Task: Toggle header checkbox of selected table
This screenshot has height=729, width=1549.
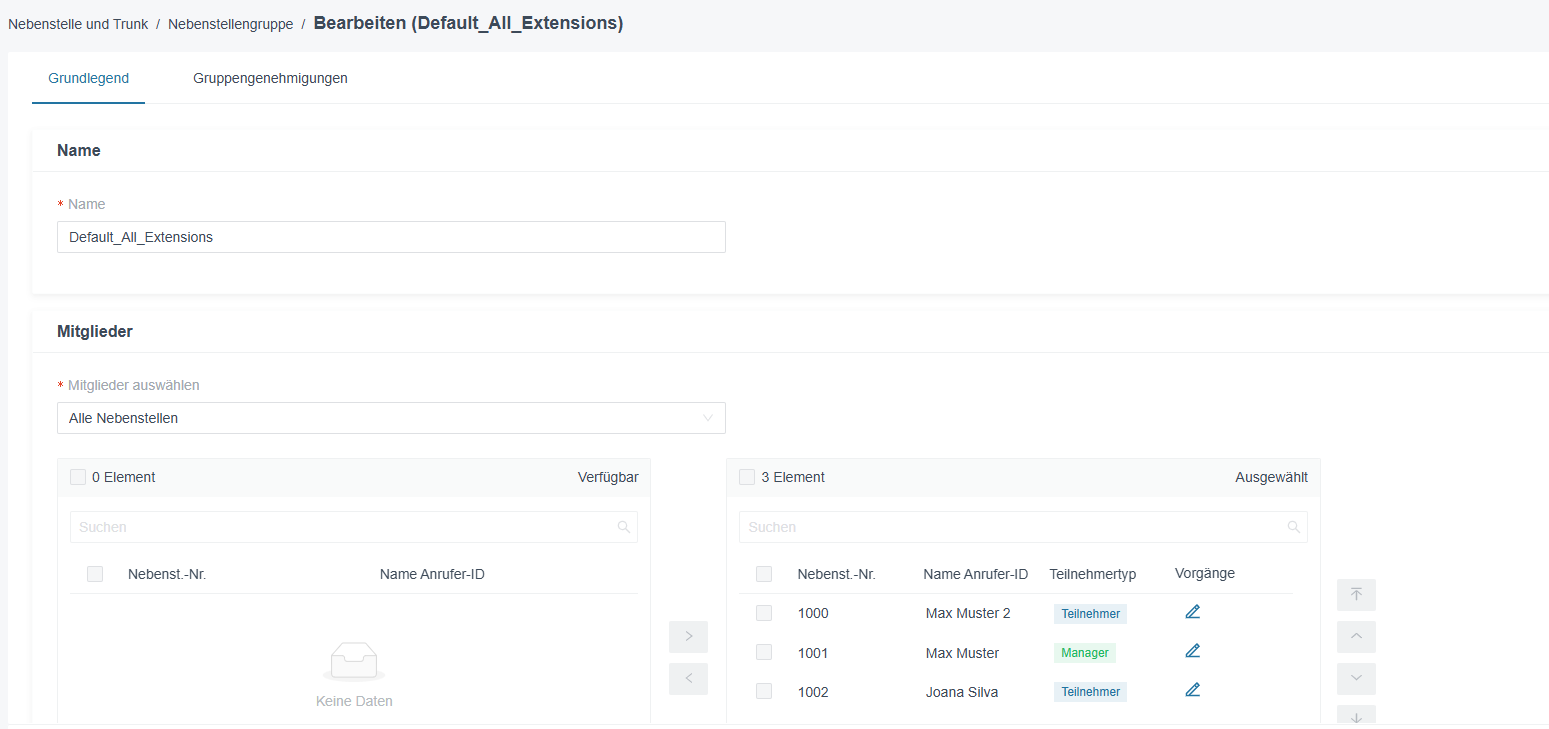Action: (764, 574)
